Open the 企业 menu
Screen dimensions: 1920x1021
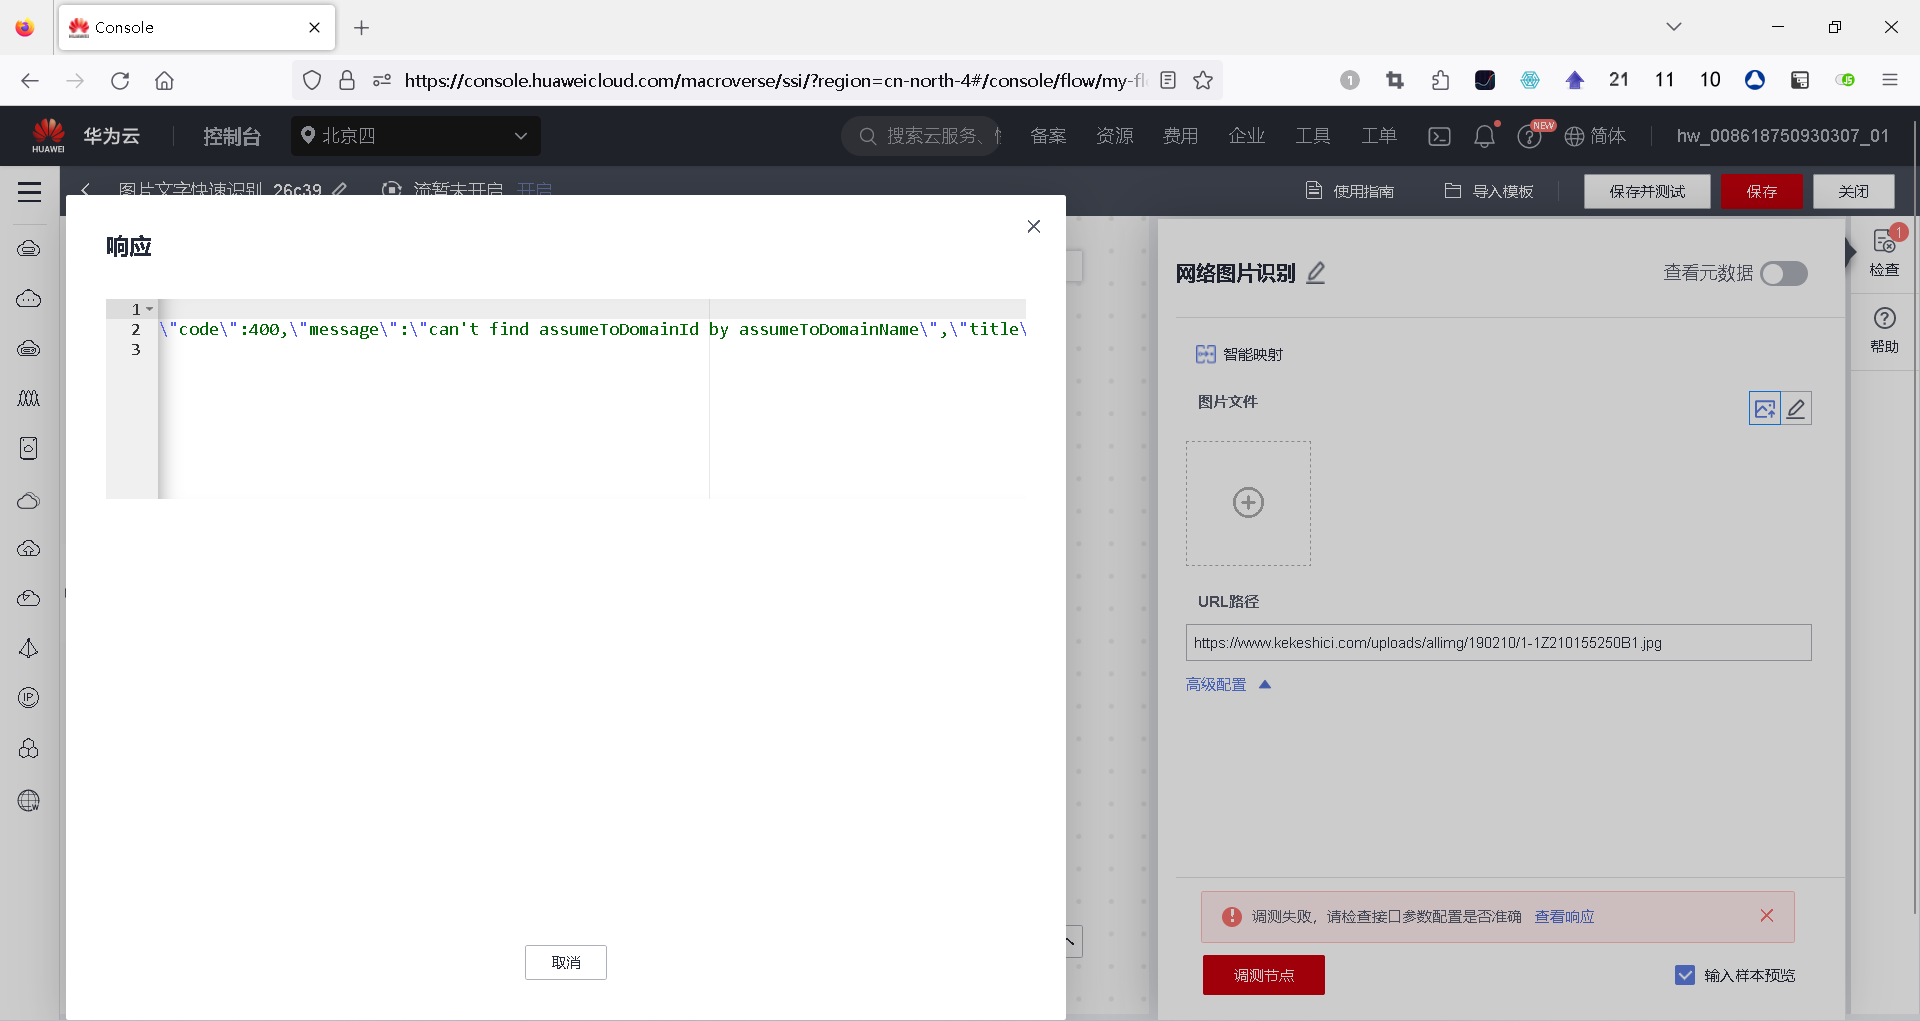[x=1246, y=136]
